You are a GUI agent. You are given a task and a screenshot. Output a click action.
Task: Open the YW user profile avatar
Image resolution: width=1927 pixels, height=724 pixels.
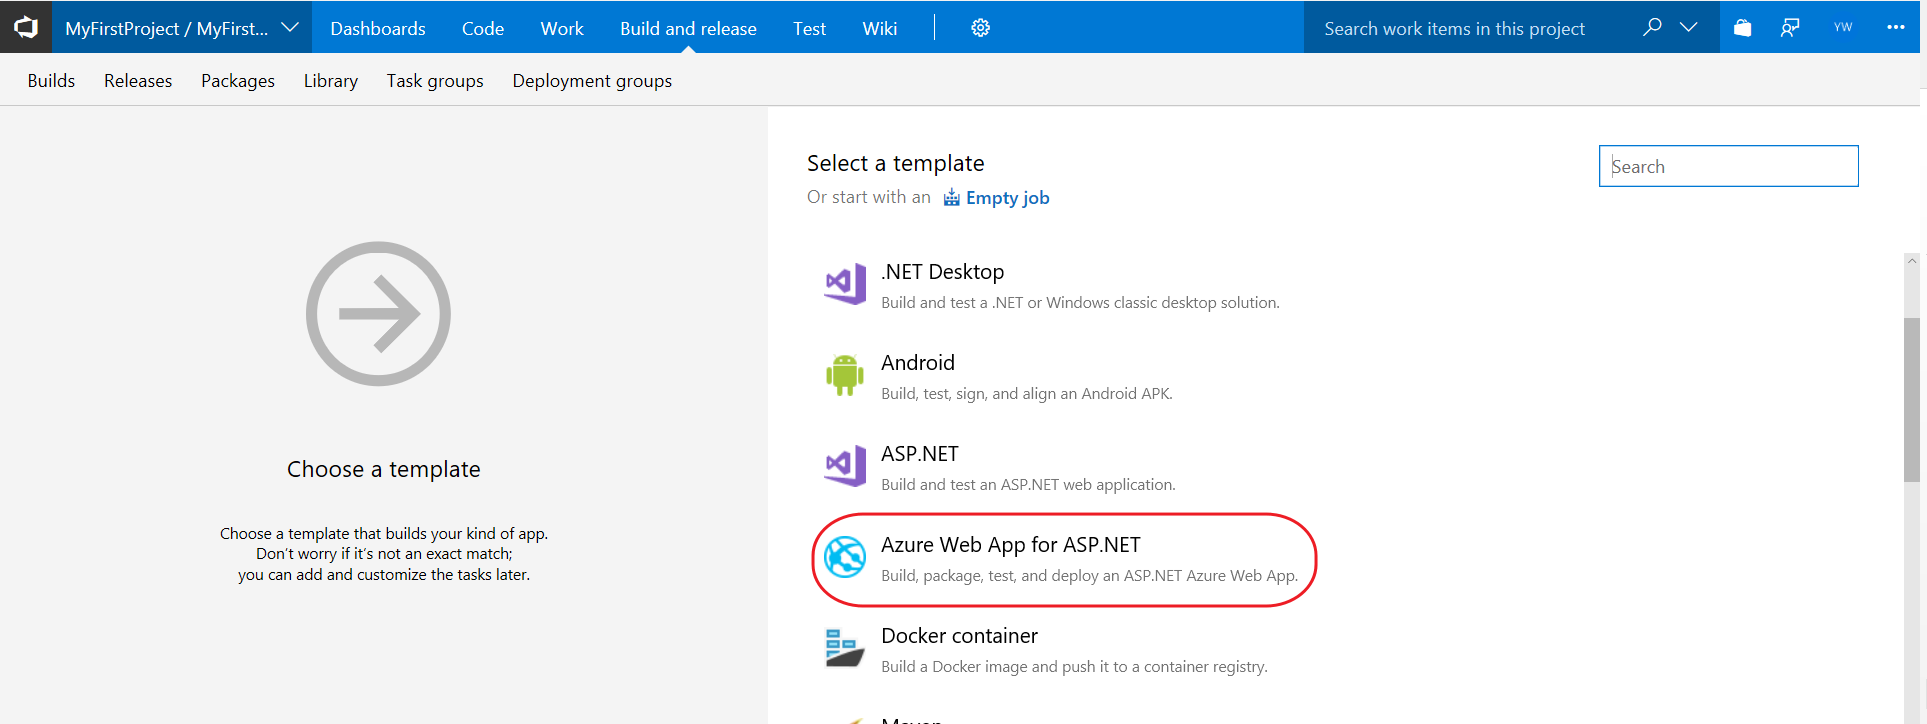click(1842, 28)
